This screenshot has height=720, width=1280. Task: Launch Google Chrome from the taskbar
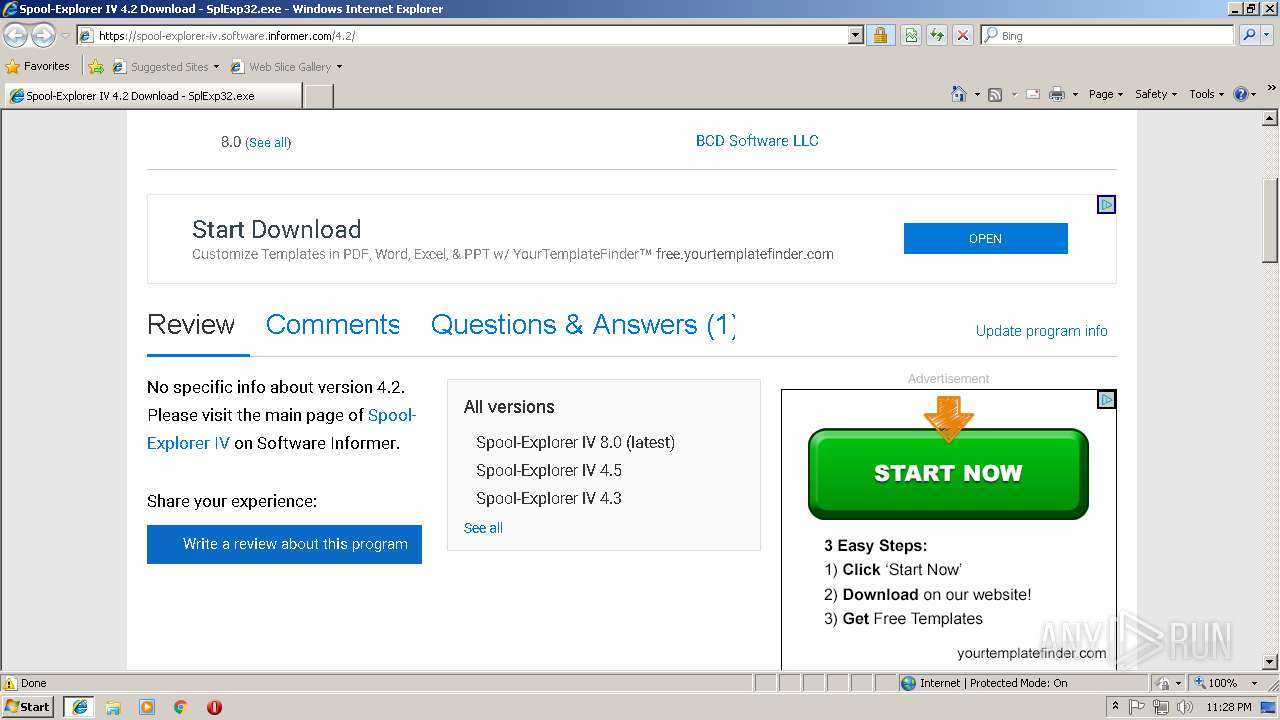pos(181,707)
